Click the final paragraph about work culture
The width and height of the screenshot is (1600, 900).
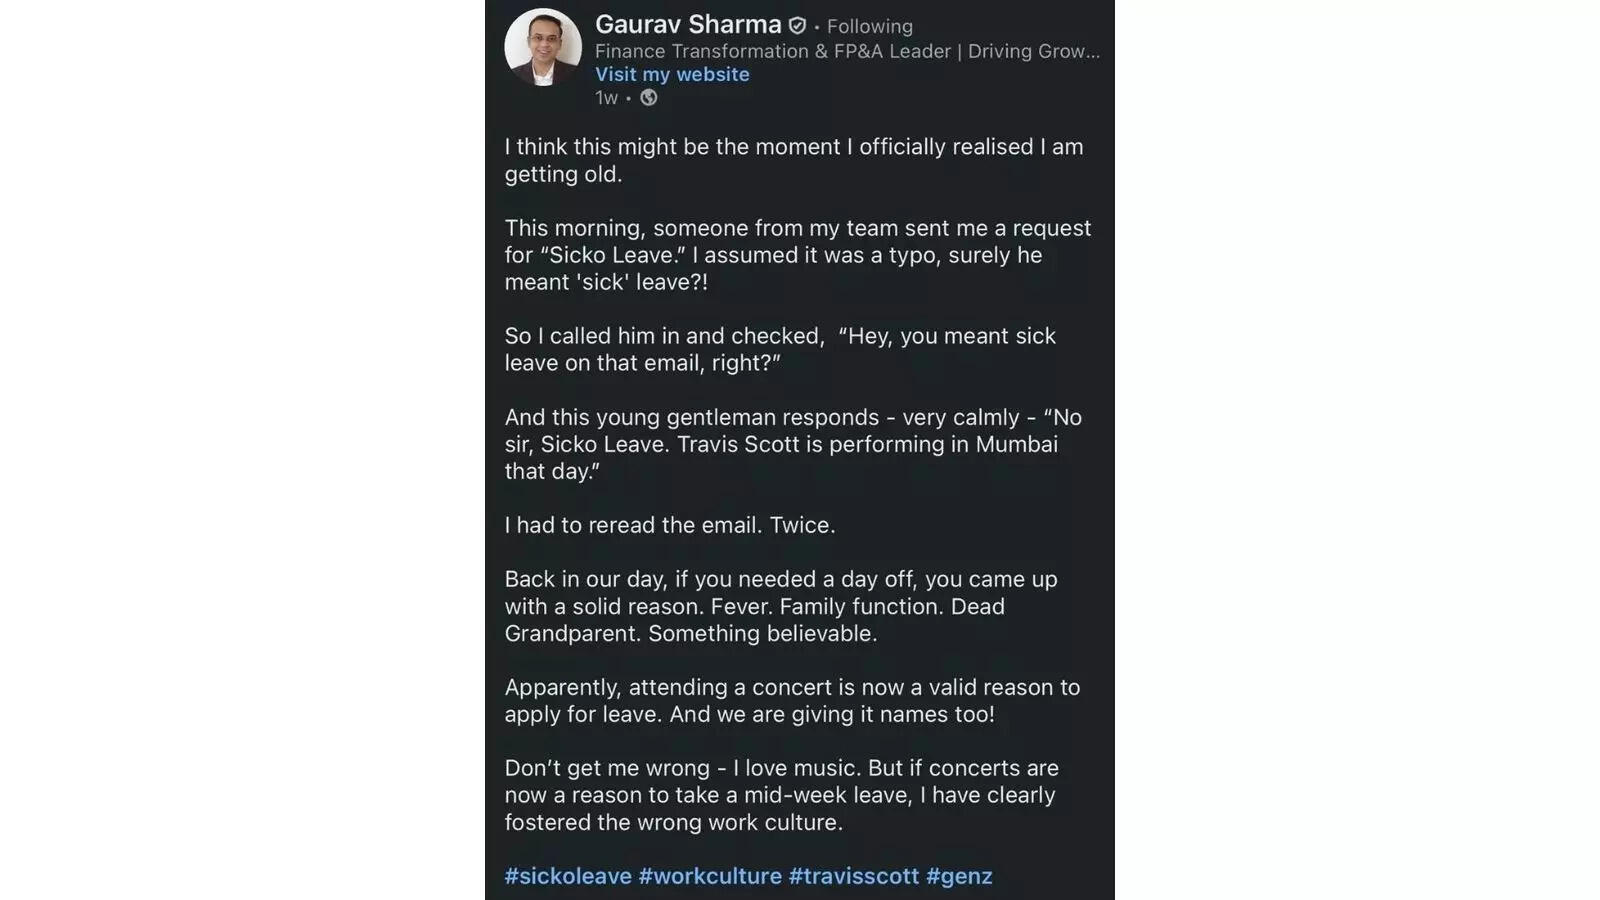tap(782, 795)
